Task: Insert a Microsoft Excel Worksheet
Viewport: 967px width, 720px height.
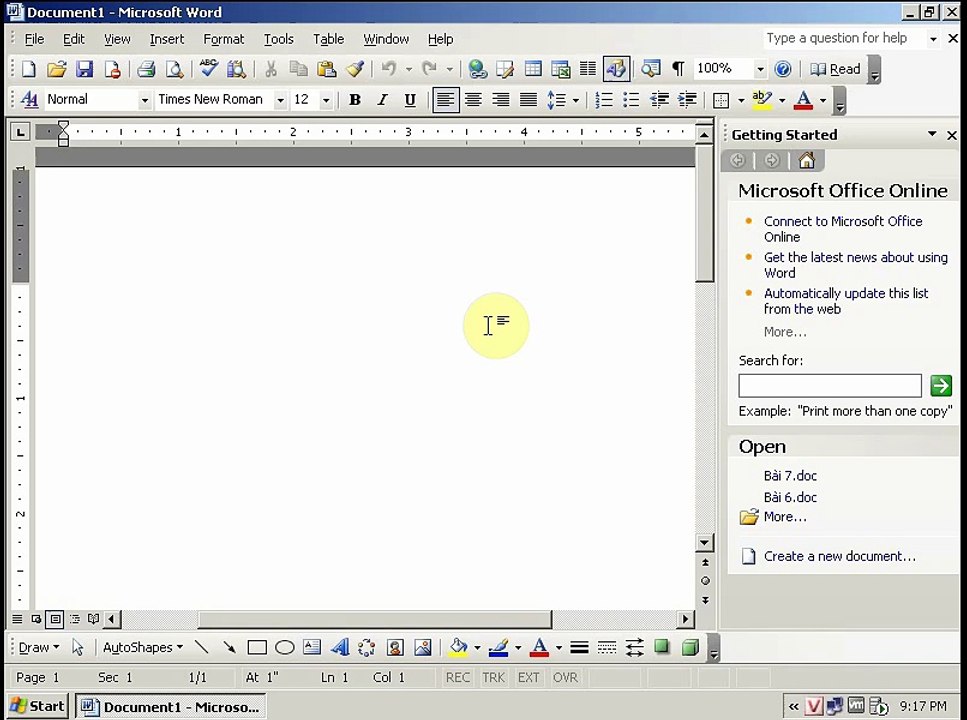Action: pyautogui.click(x=561, y=69)
